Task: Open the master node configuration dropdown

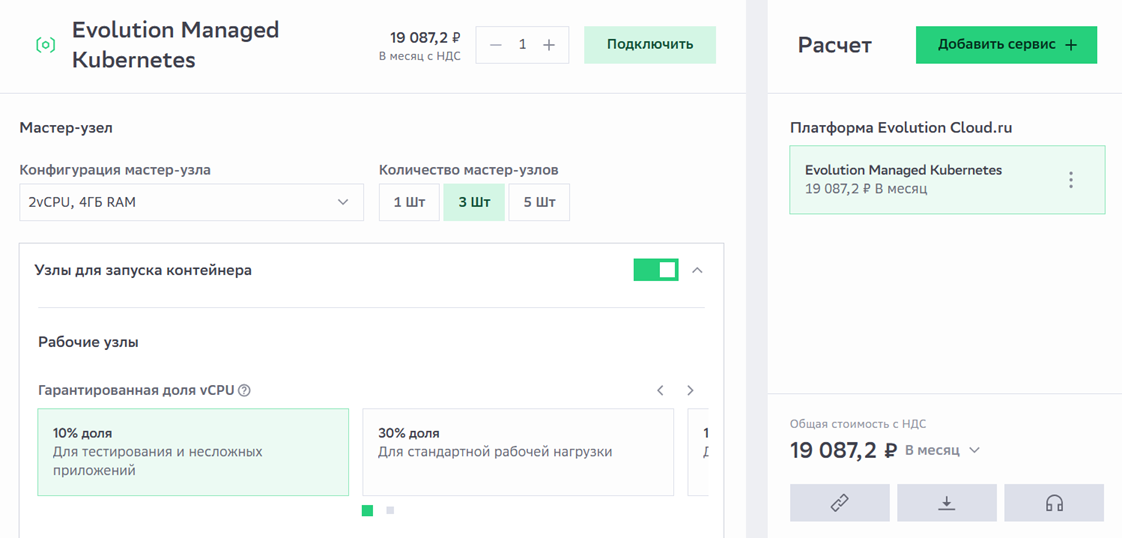Action: 191,202
